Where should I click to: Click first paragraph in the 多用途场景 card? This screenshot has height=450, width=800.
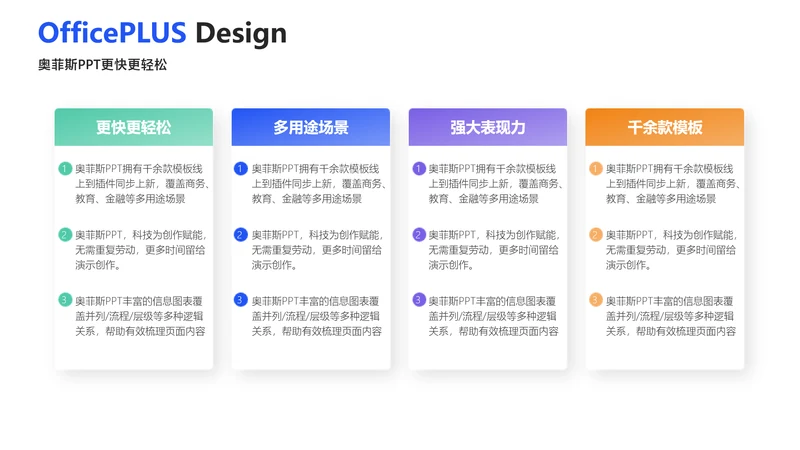pos(319,184)
